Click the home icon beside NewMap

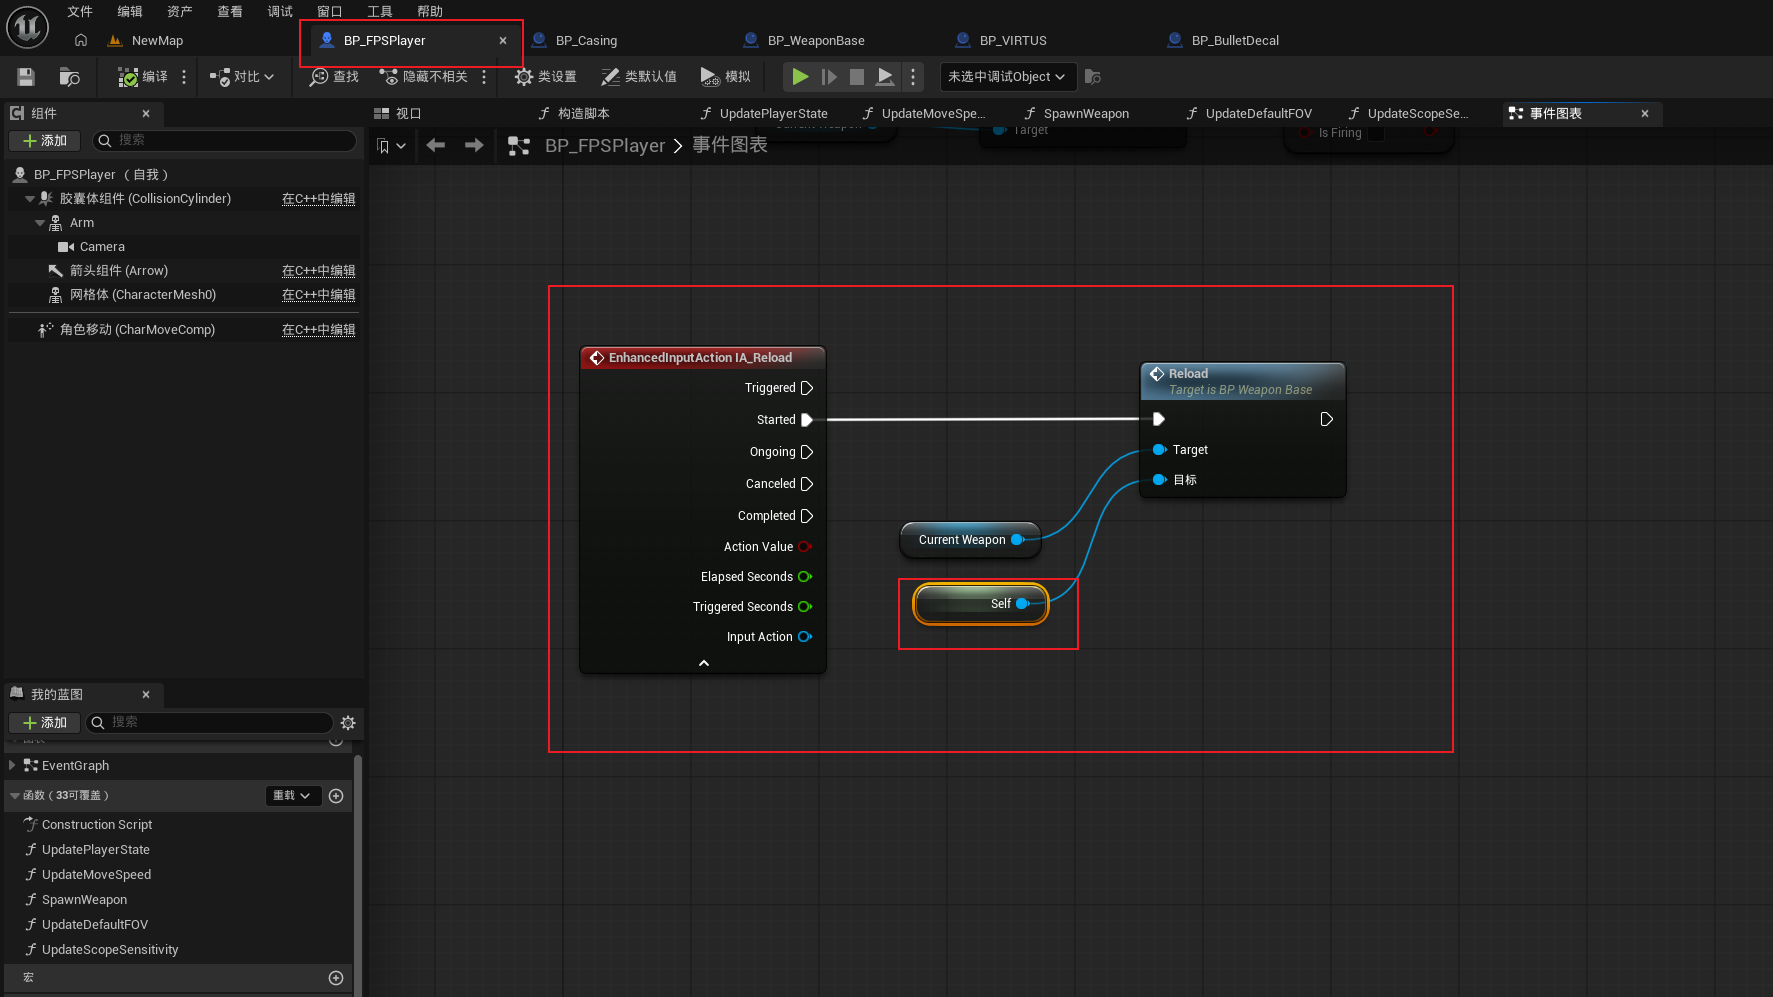tap(81, 40)
